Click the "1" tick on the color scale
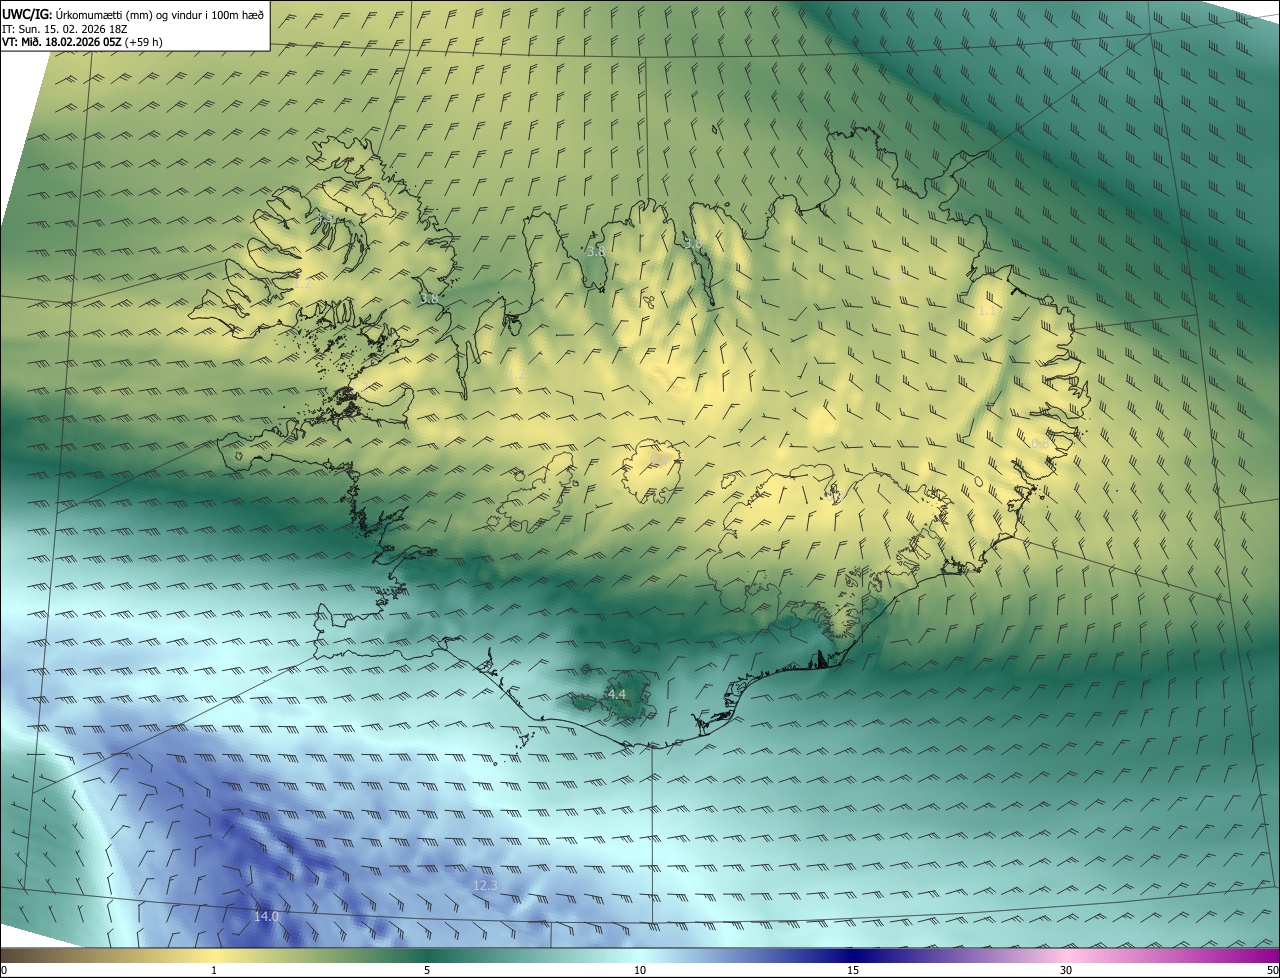The width and height of the screenshot is (1280, 978). tap(214, 971)
